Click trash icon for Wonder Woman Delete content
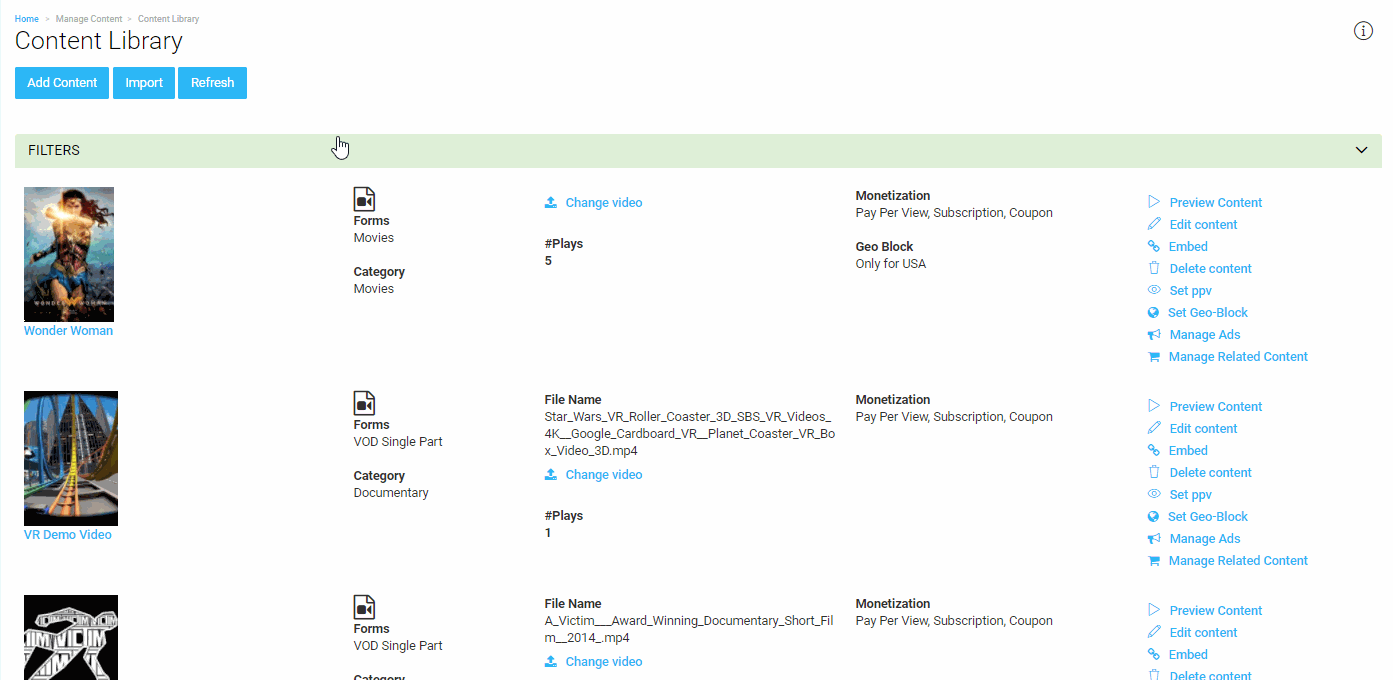This screenshot has width=1393, height=680. click(1154, 268)
